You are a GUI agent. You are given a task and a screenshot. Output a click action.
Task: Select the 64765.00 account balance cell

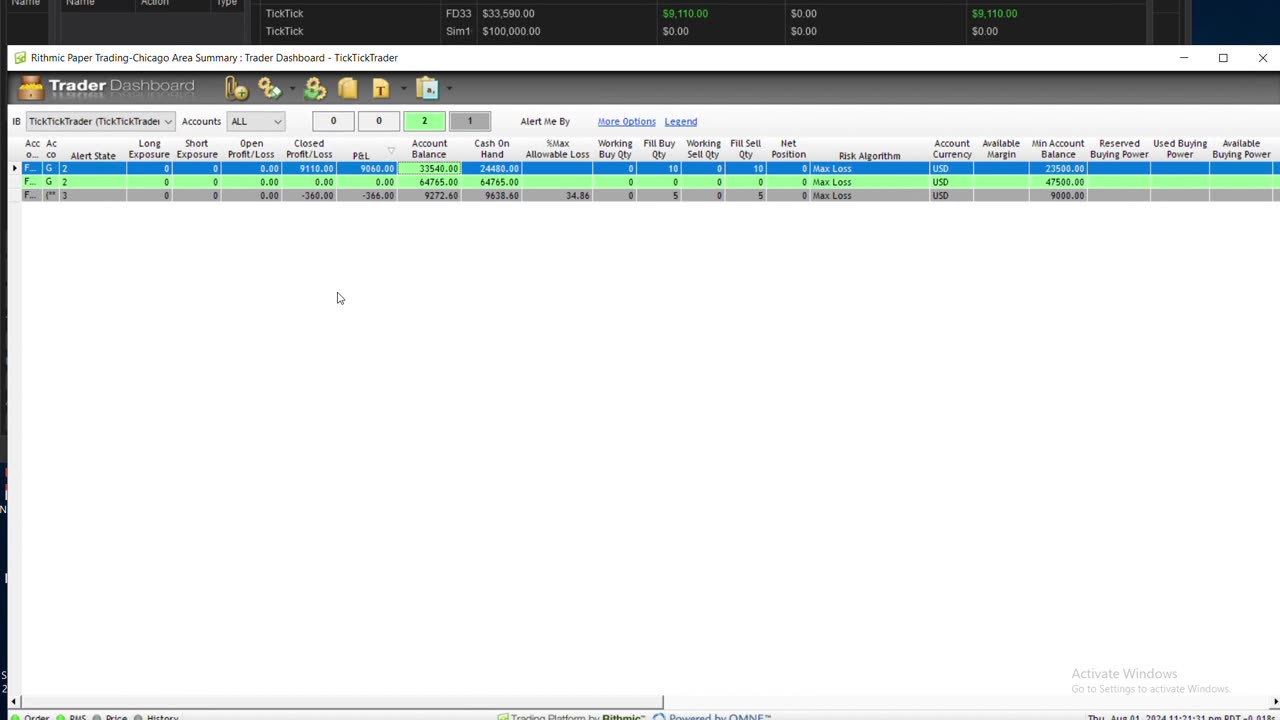tap(429, 182)
